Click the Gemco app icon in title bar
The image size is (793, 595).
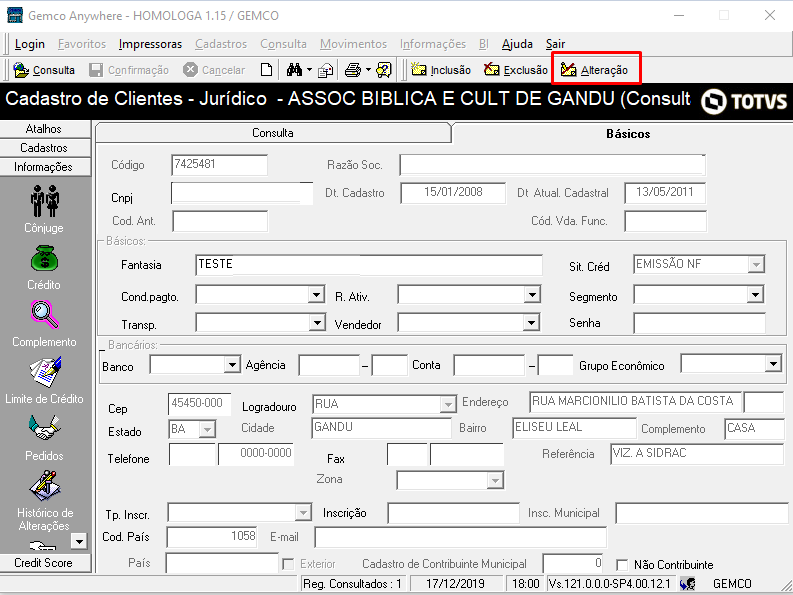click(14, 15)
